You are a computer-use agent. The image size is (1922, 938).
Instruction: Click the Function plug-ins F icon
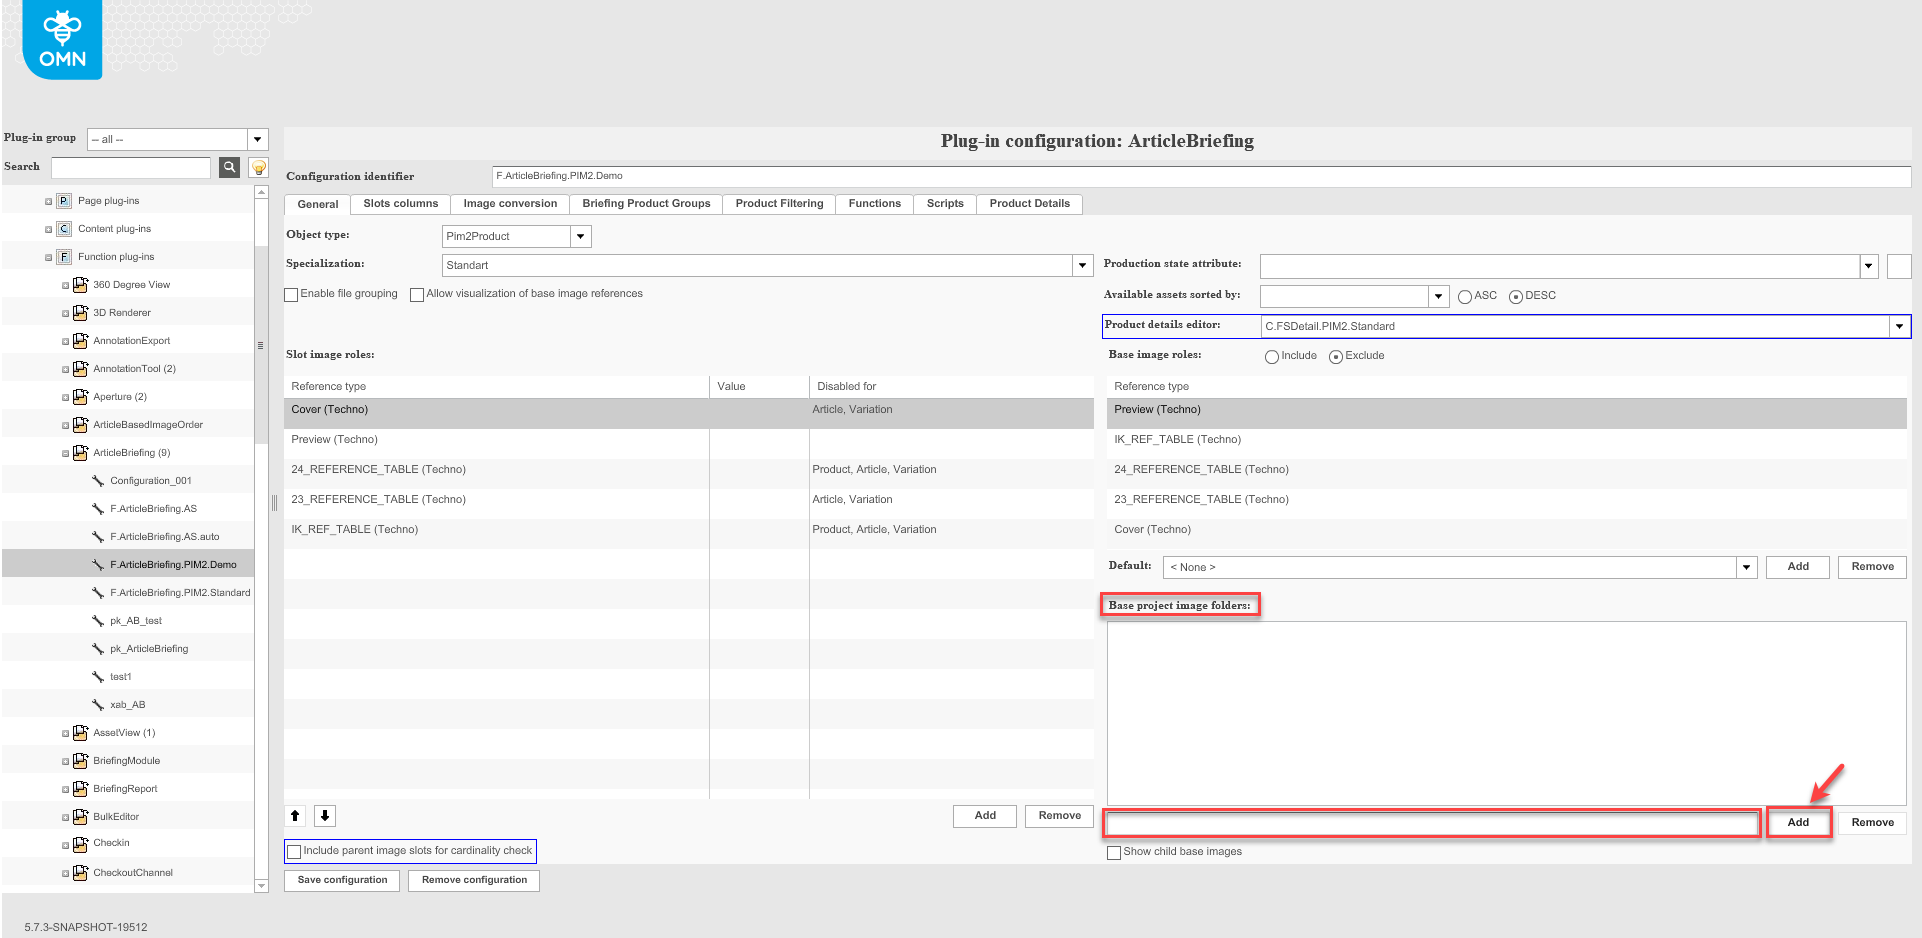[64, 257]
